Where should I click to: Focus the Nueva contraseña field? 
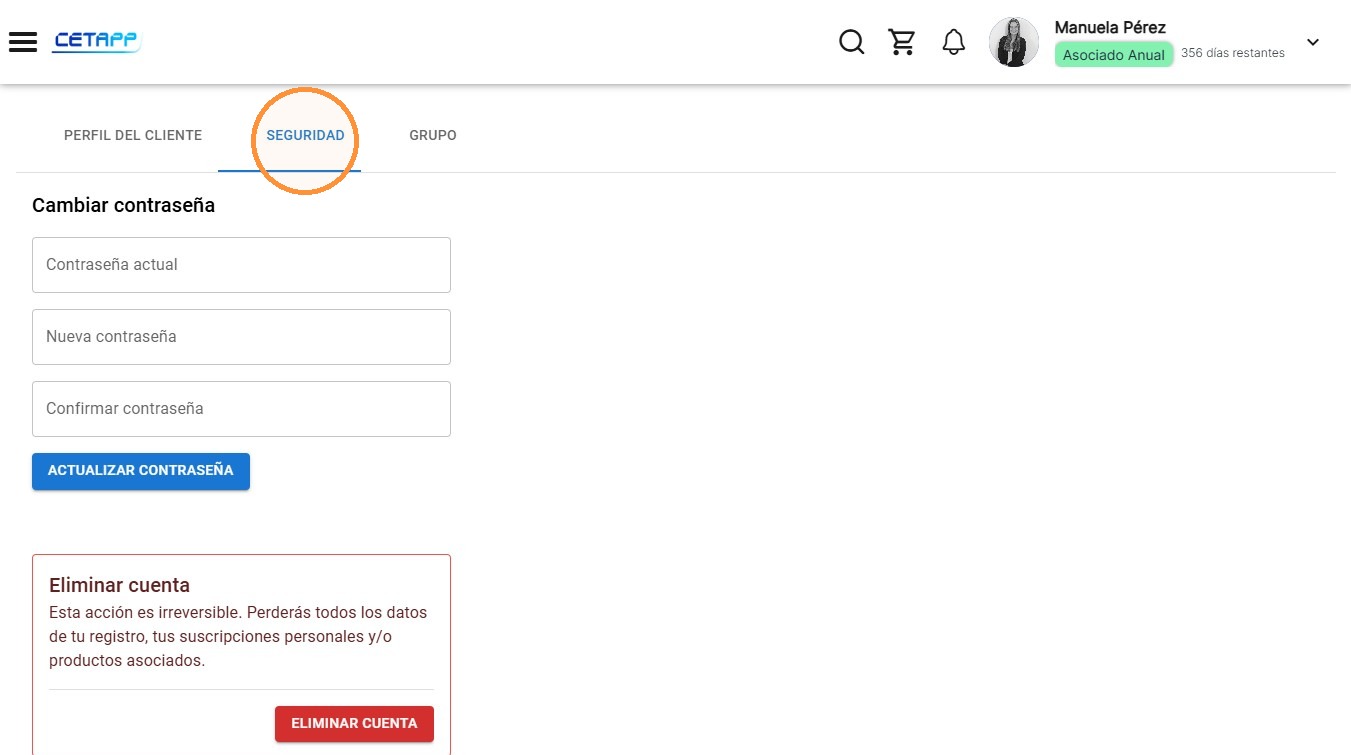click(241, 337)
